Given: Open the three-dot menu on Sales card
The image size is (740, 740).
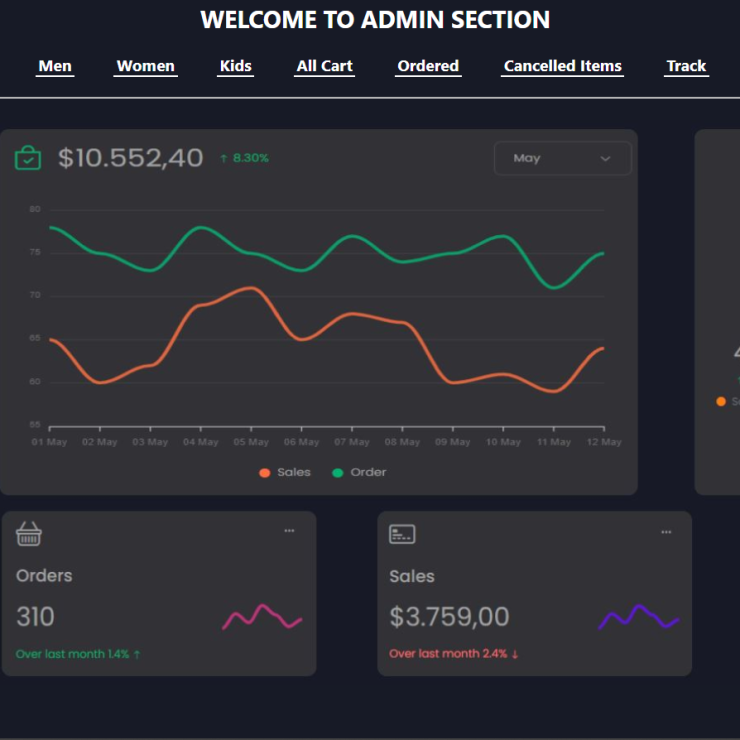Looking at the screenshot, I should tap(666, 532).
